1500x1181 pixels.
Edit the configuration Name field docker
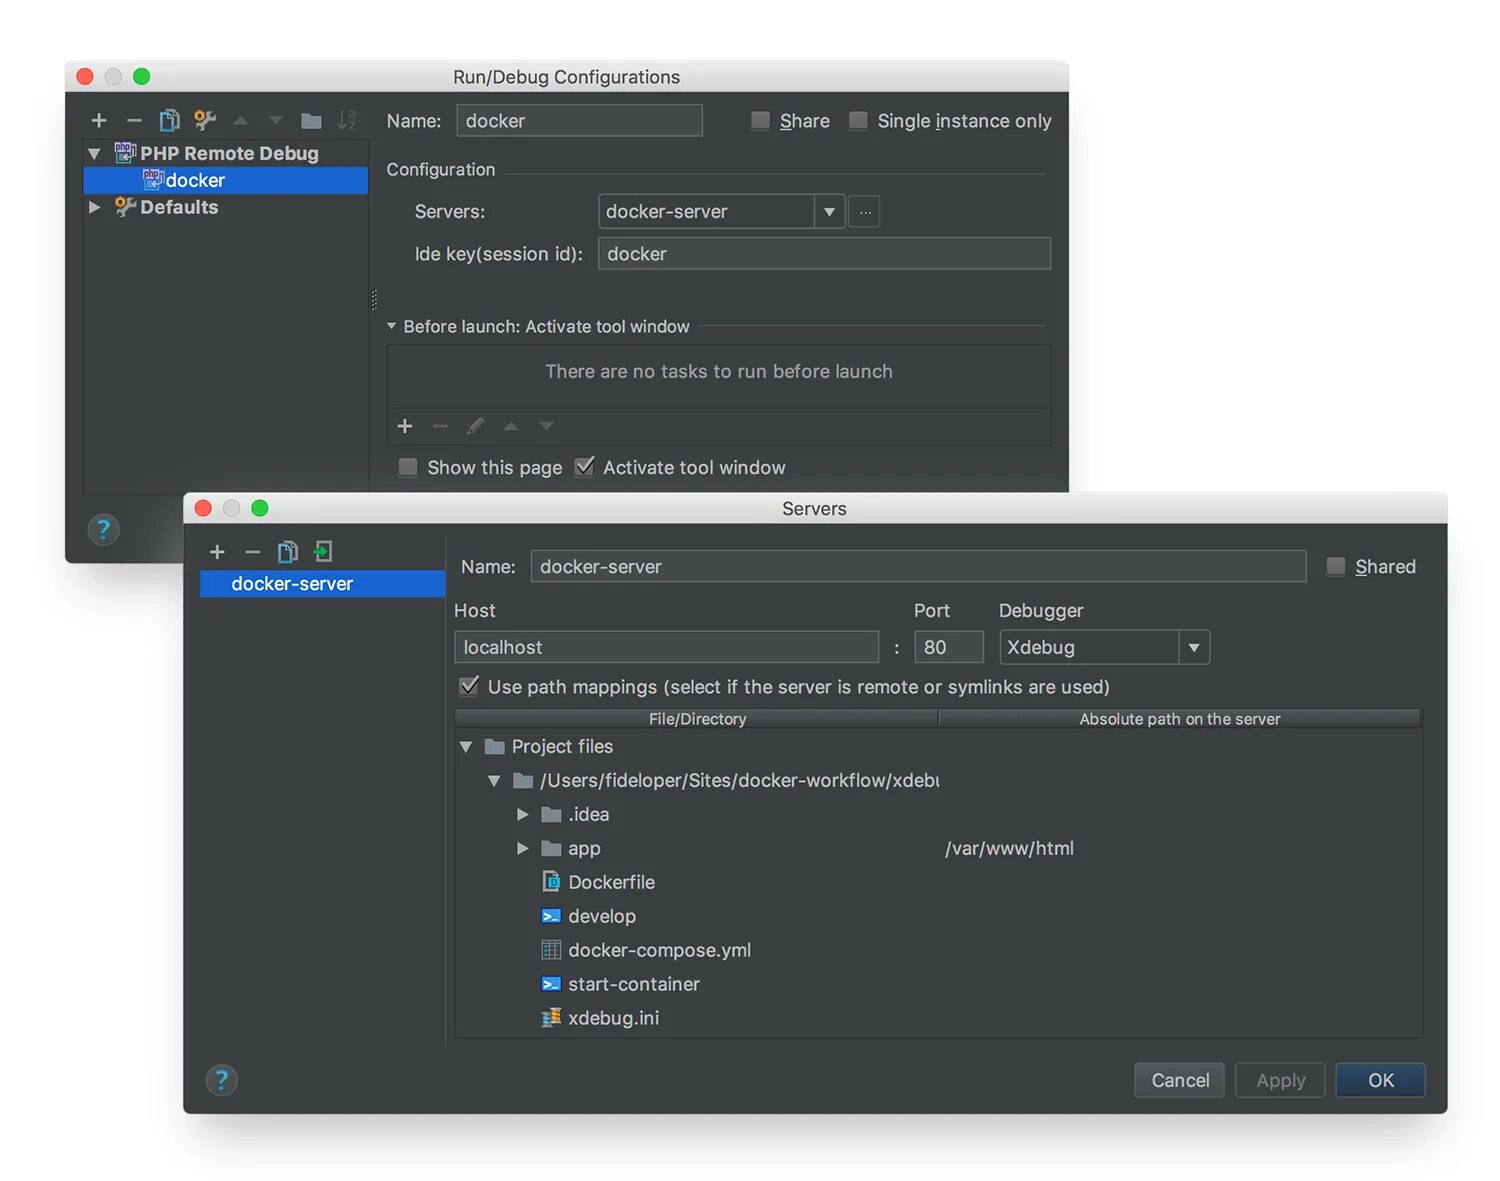[580, 121]
